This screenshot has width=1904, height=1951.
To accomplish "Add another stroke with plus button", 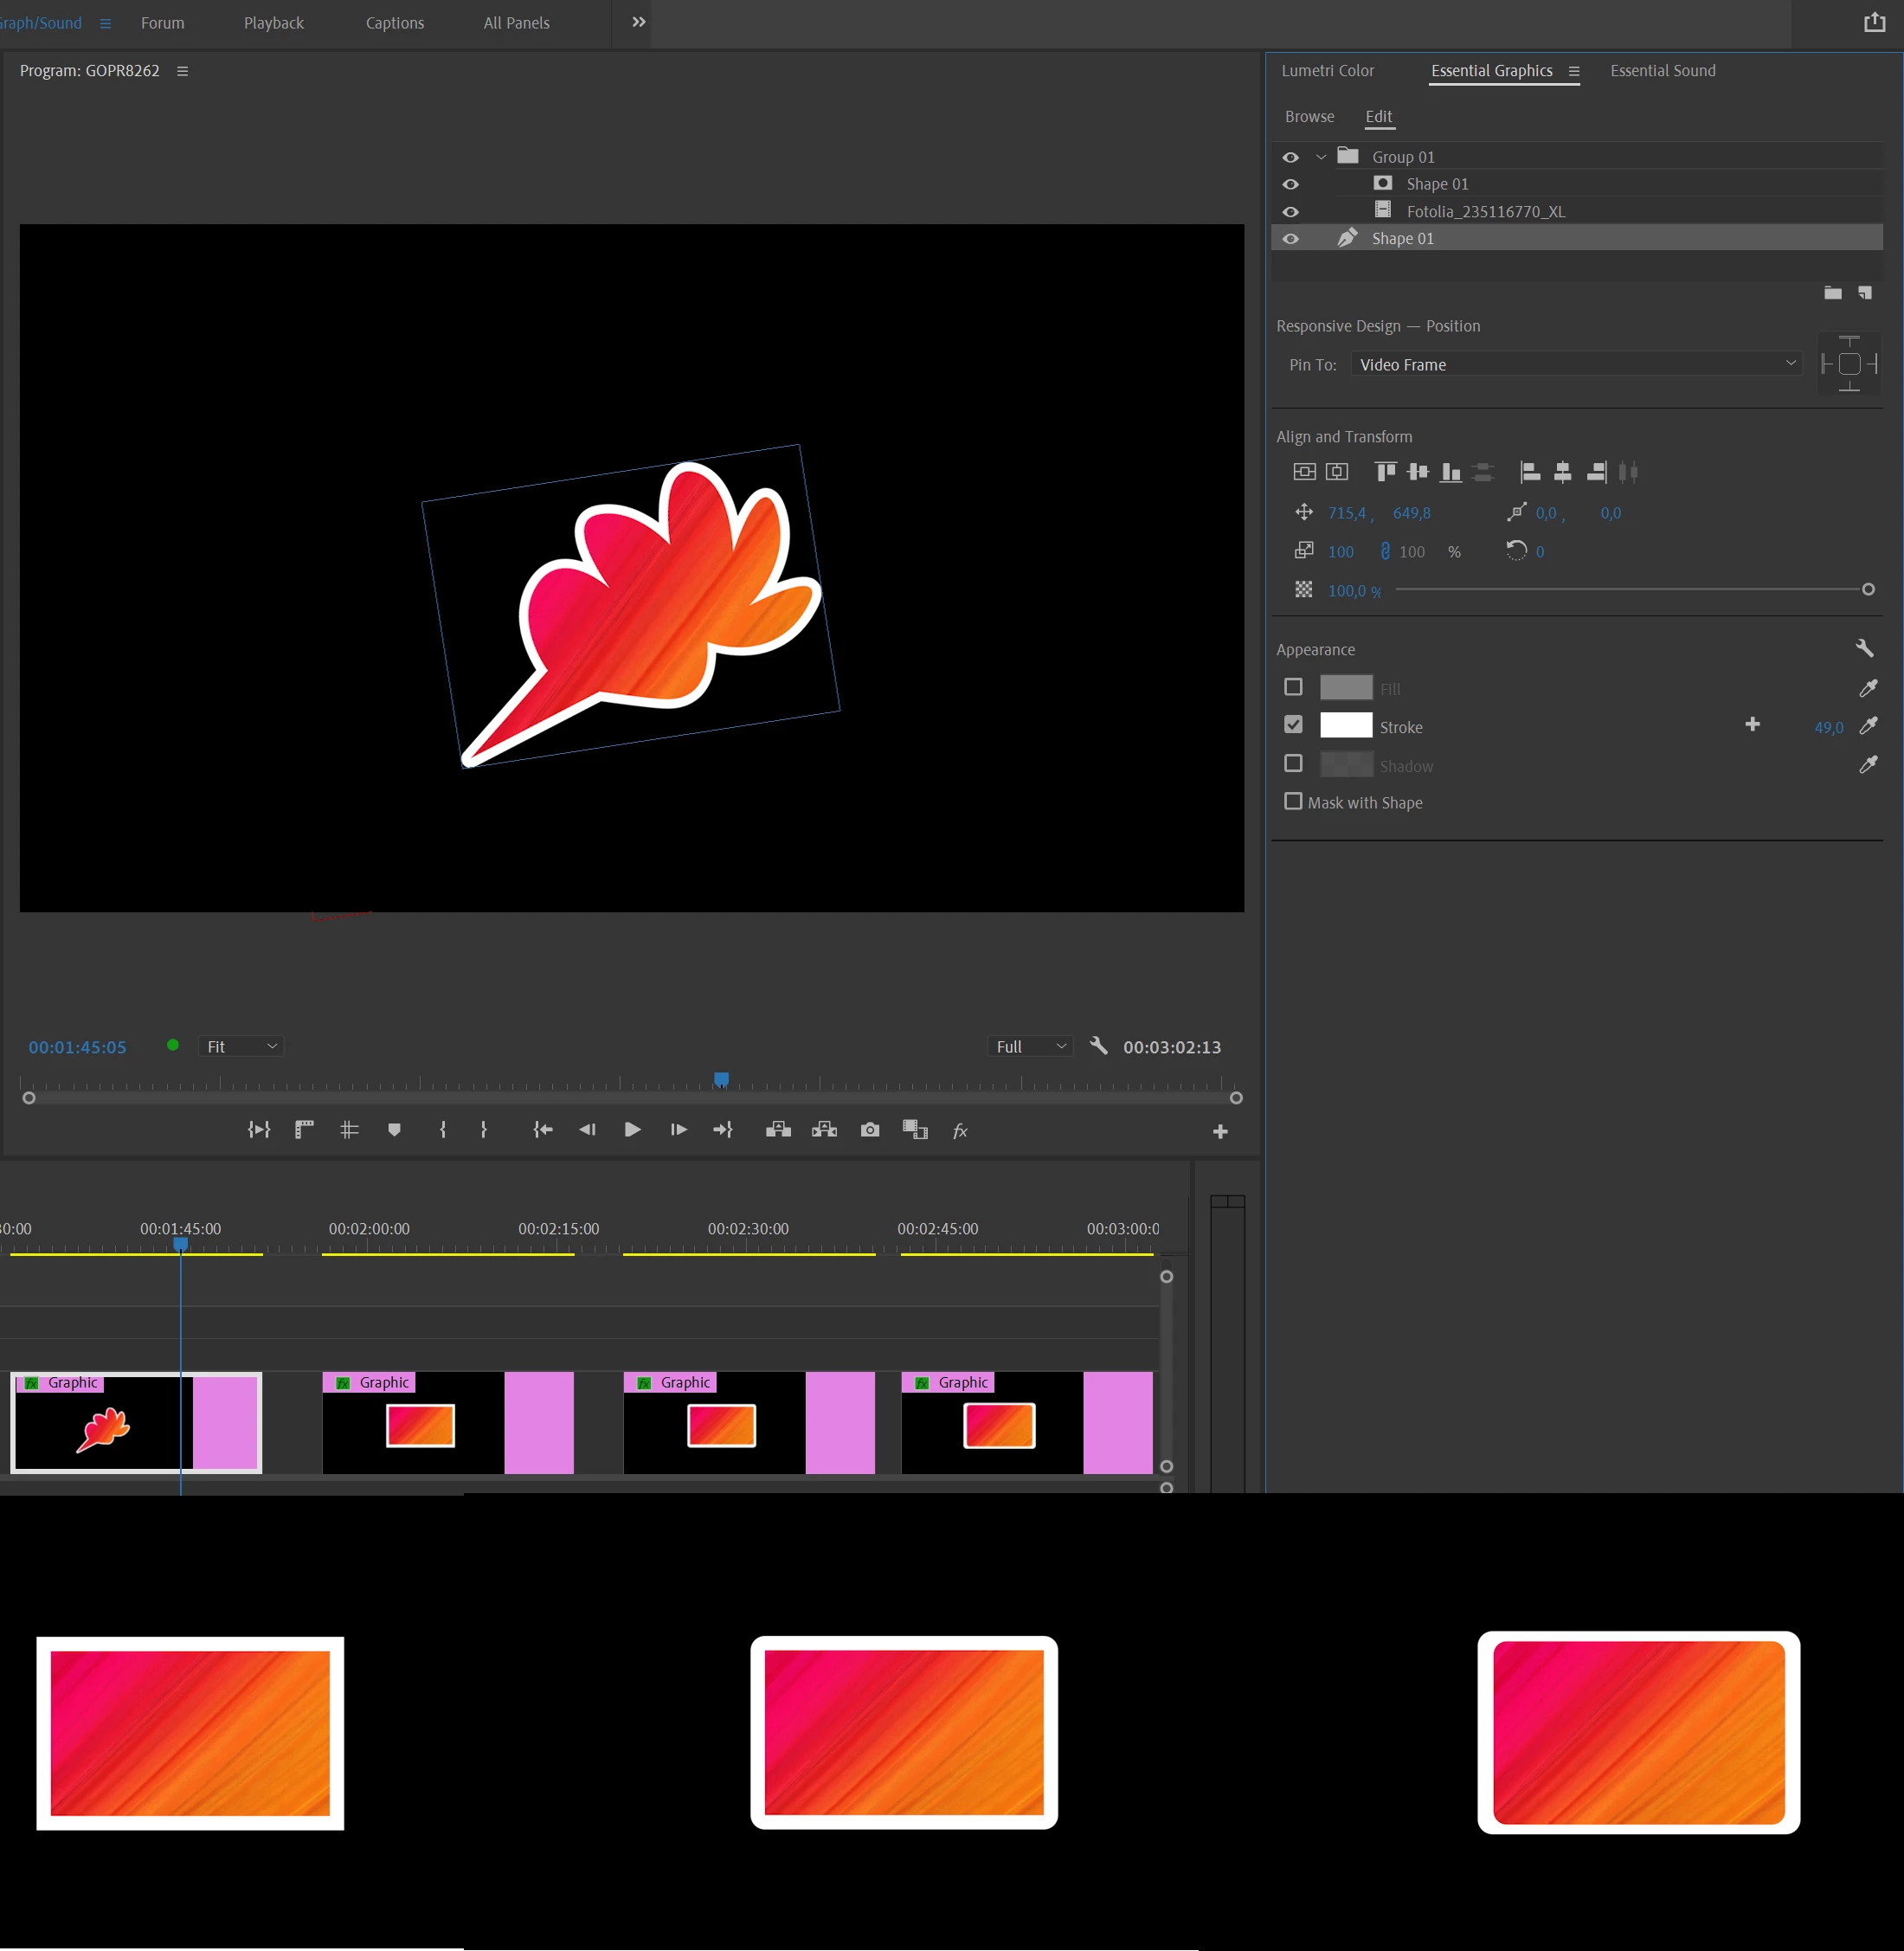I will [x=1752, y=725].
